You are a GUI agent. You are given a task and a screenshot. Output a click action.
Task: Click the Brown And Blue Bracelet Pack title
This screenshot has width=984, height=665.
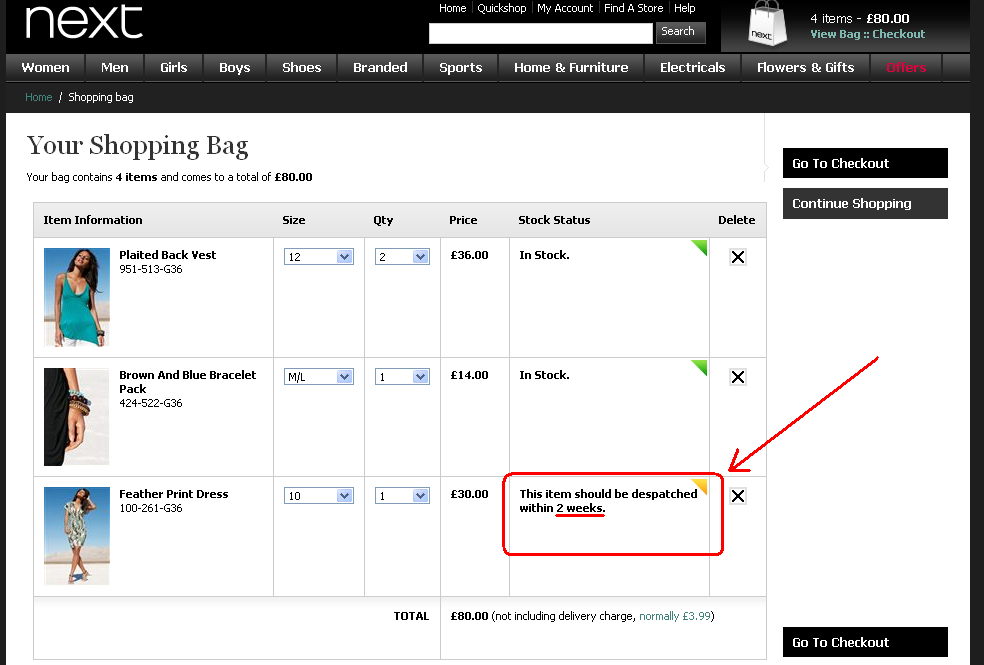(188, 381)
